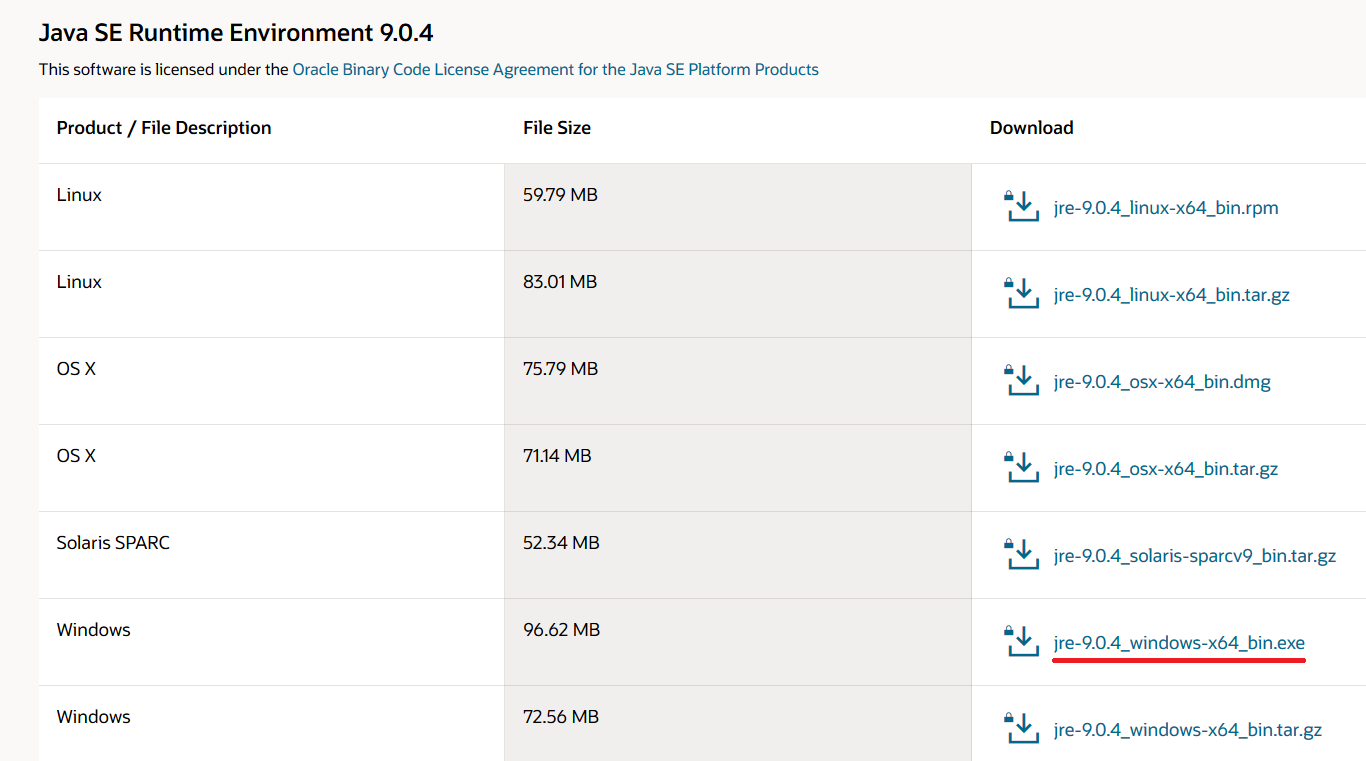The width and height of the screenshot is (1366, 761).
Task: Click the jre-9.0.4_linux-x64_bin.tar.gz link
Action: click(x=1171, y=295)
